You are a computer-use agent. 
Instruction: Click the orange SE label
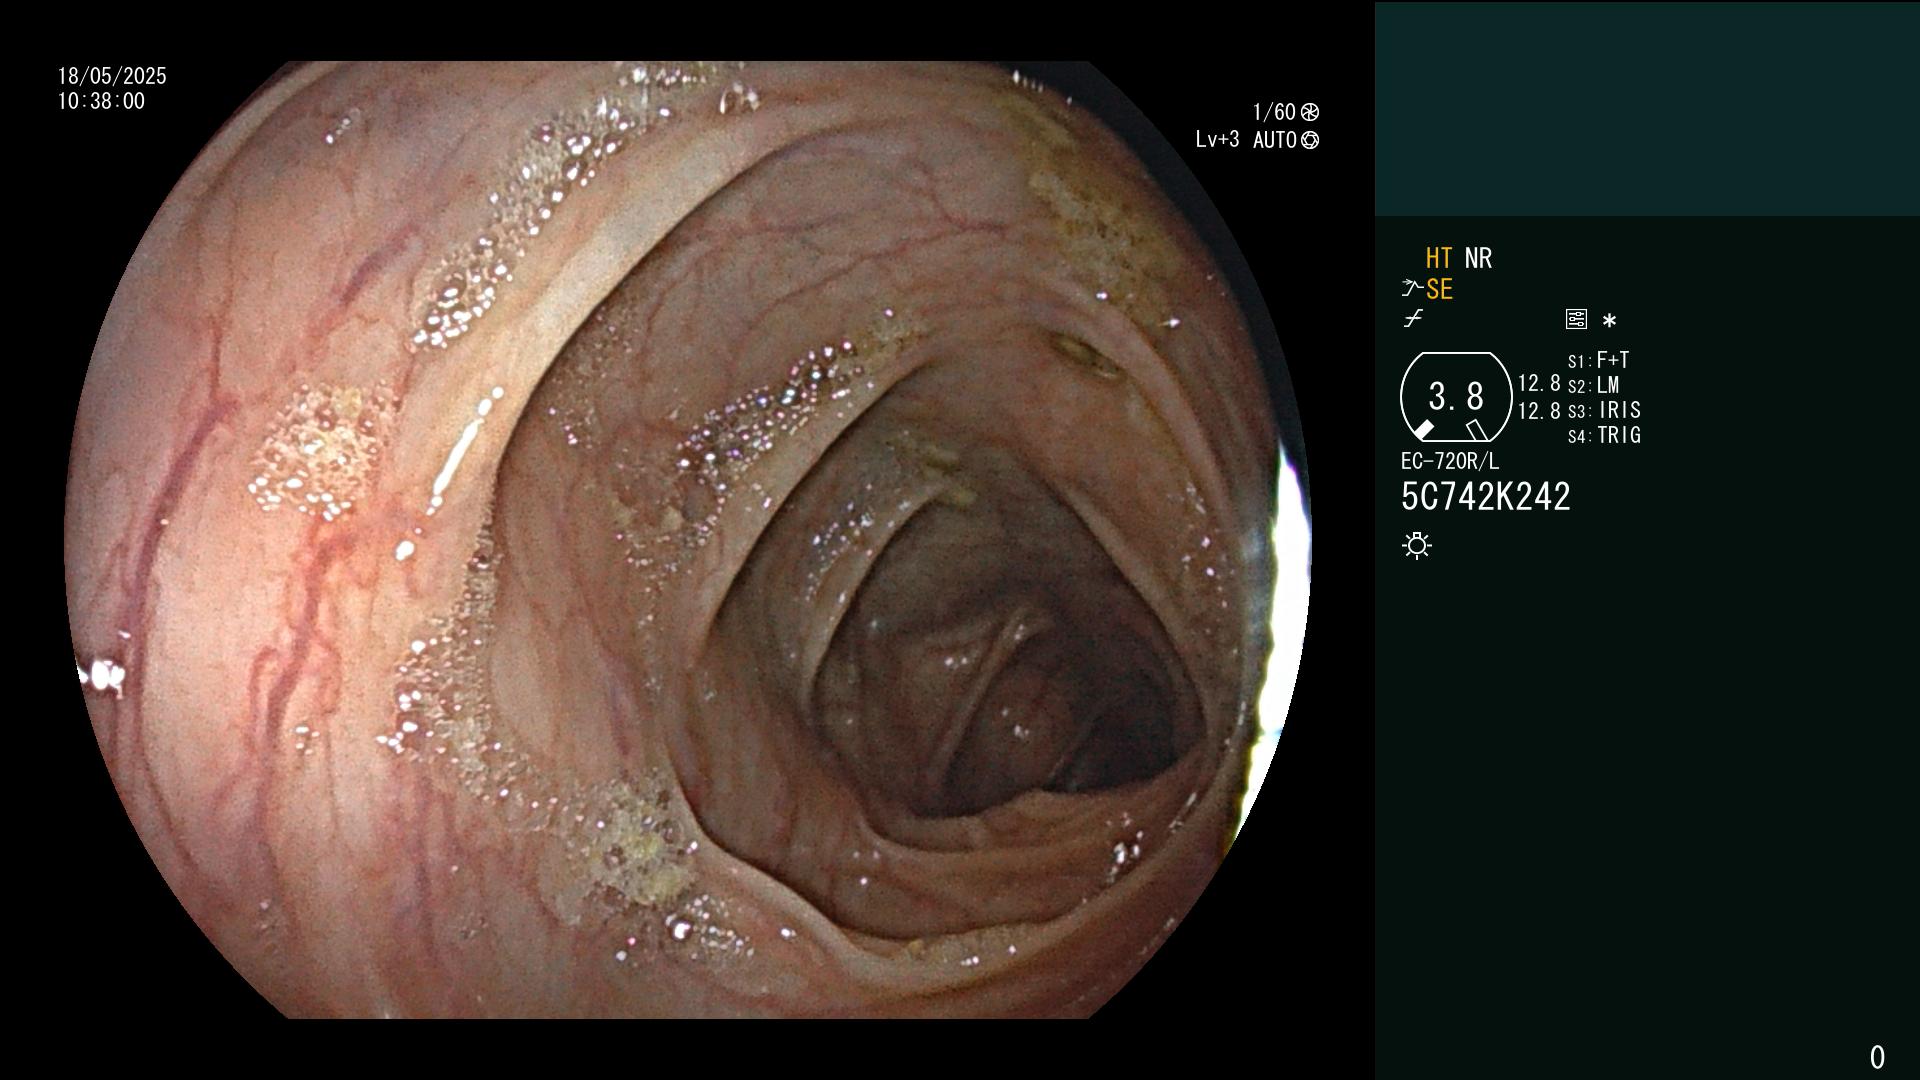(x=1439, y=289)
